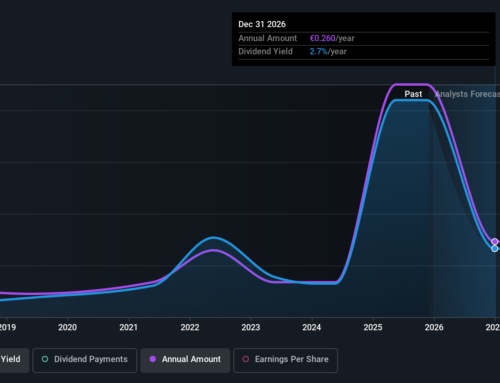The height and width of the screenshot is (383, 500).
Task: Click the 'Dividend Yield' row label in tooltip
Action: [x=265, y=52]
